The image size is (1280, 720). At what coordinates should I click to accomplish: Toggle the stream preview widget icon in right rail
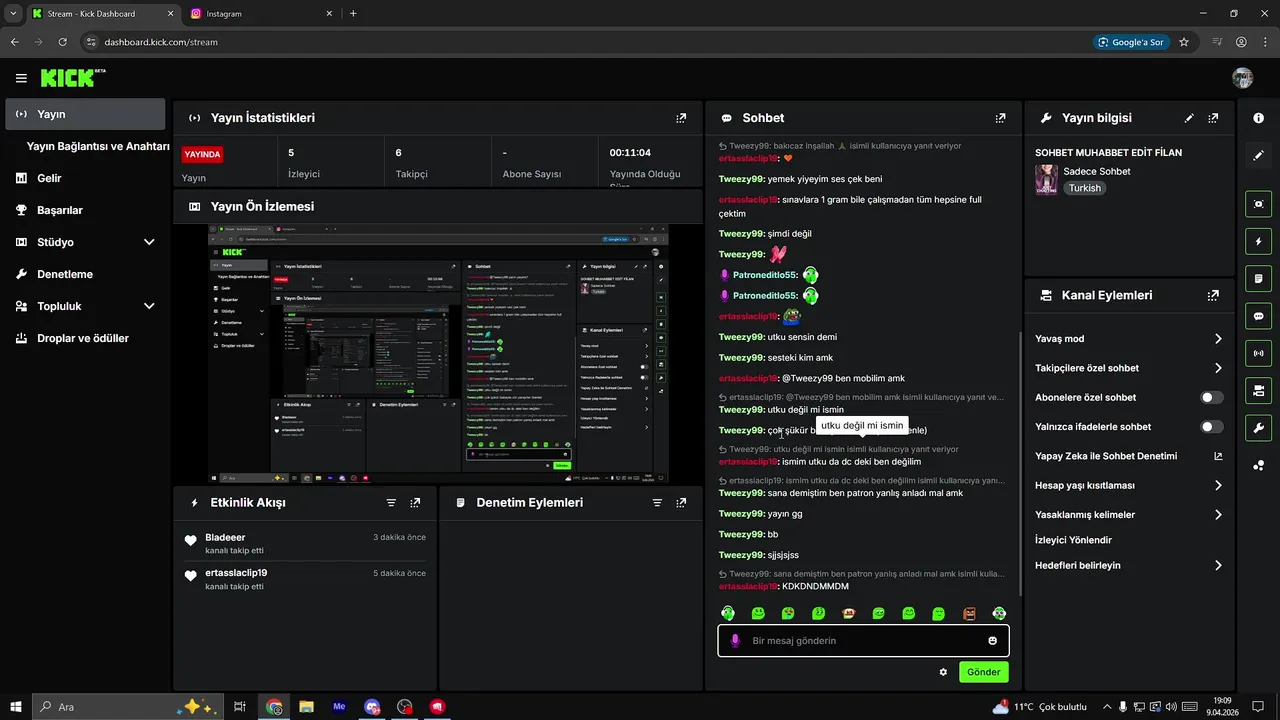tap(1258, 203)
